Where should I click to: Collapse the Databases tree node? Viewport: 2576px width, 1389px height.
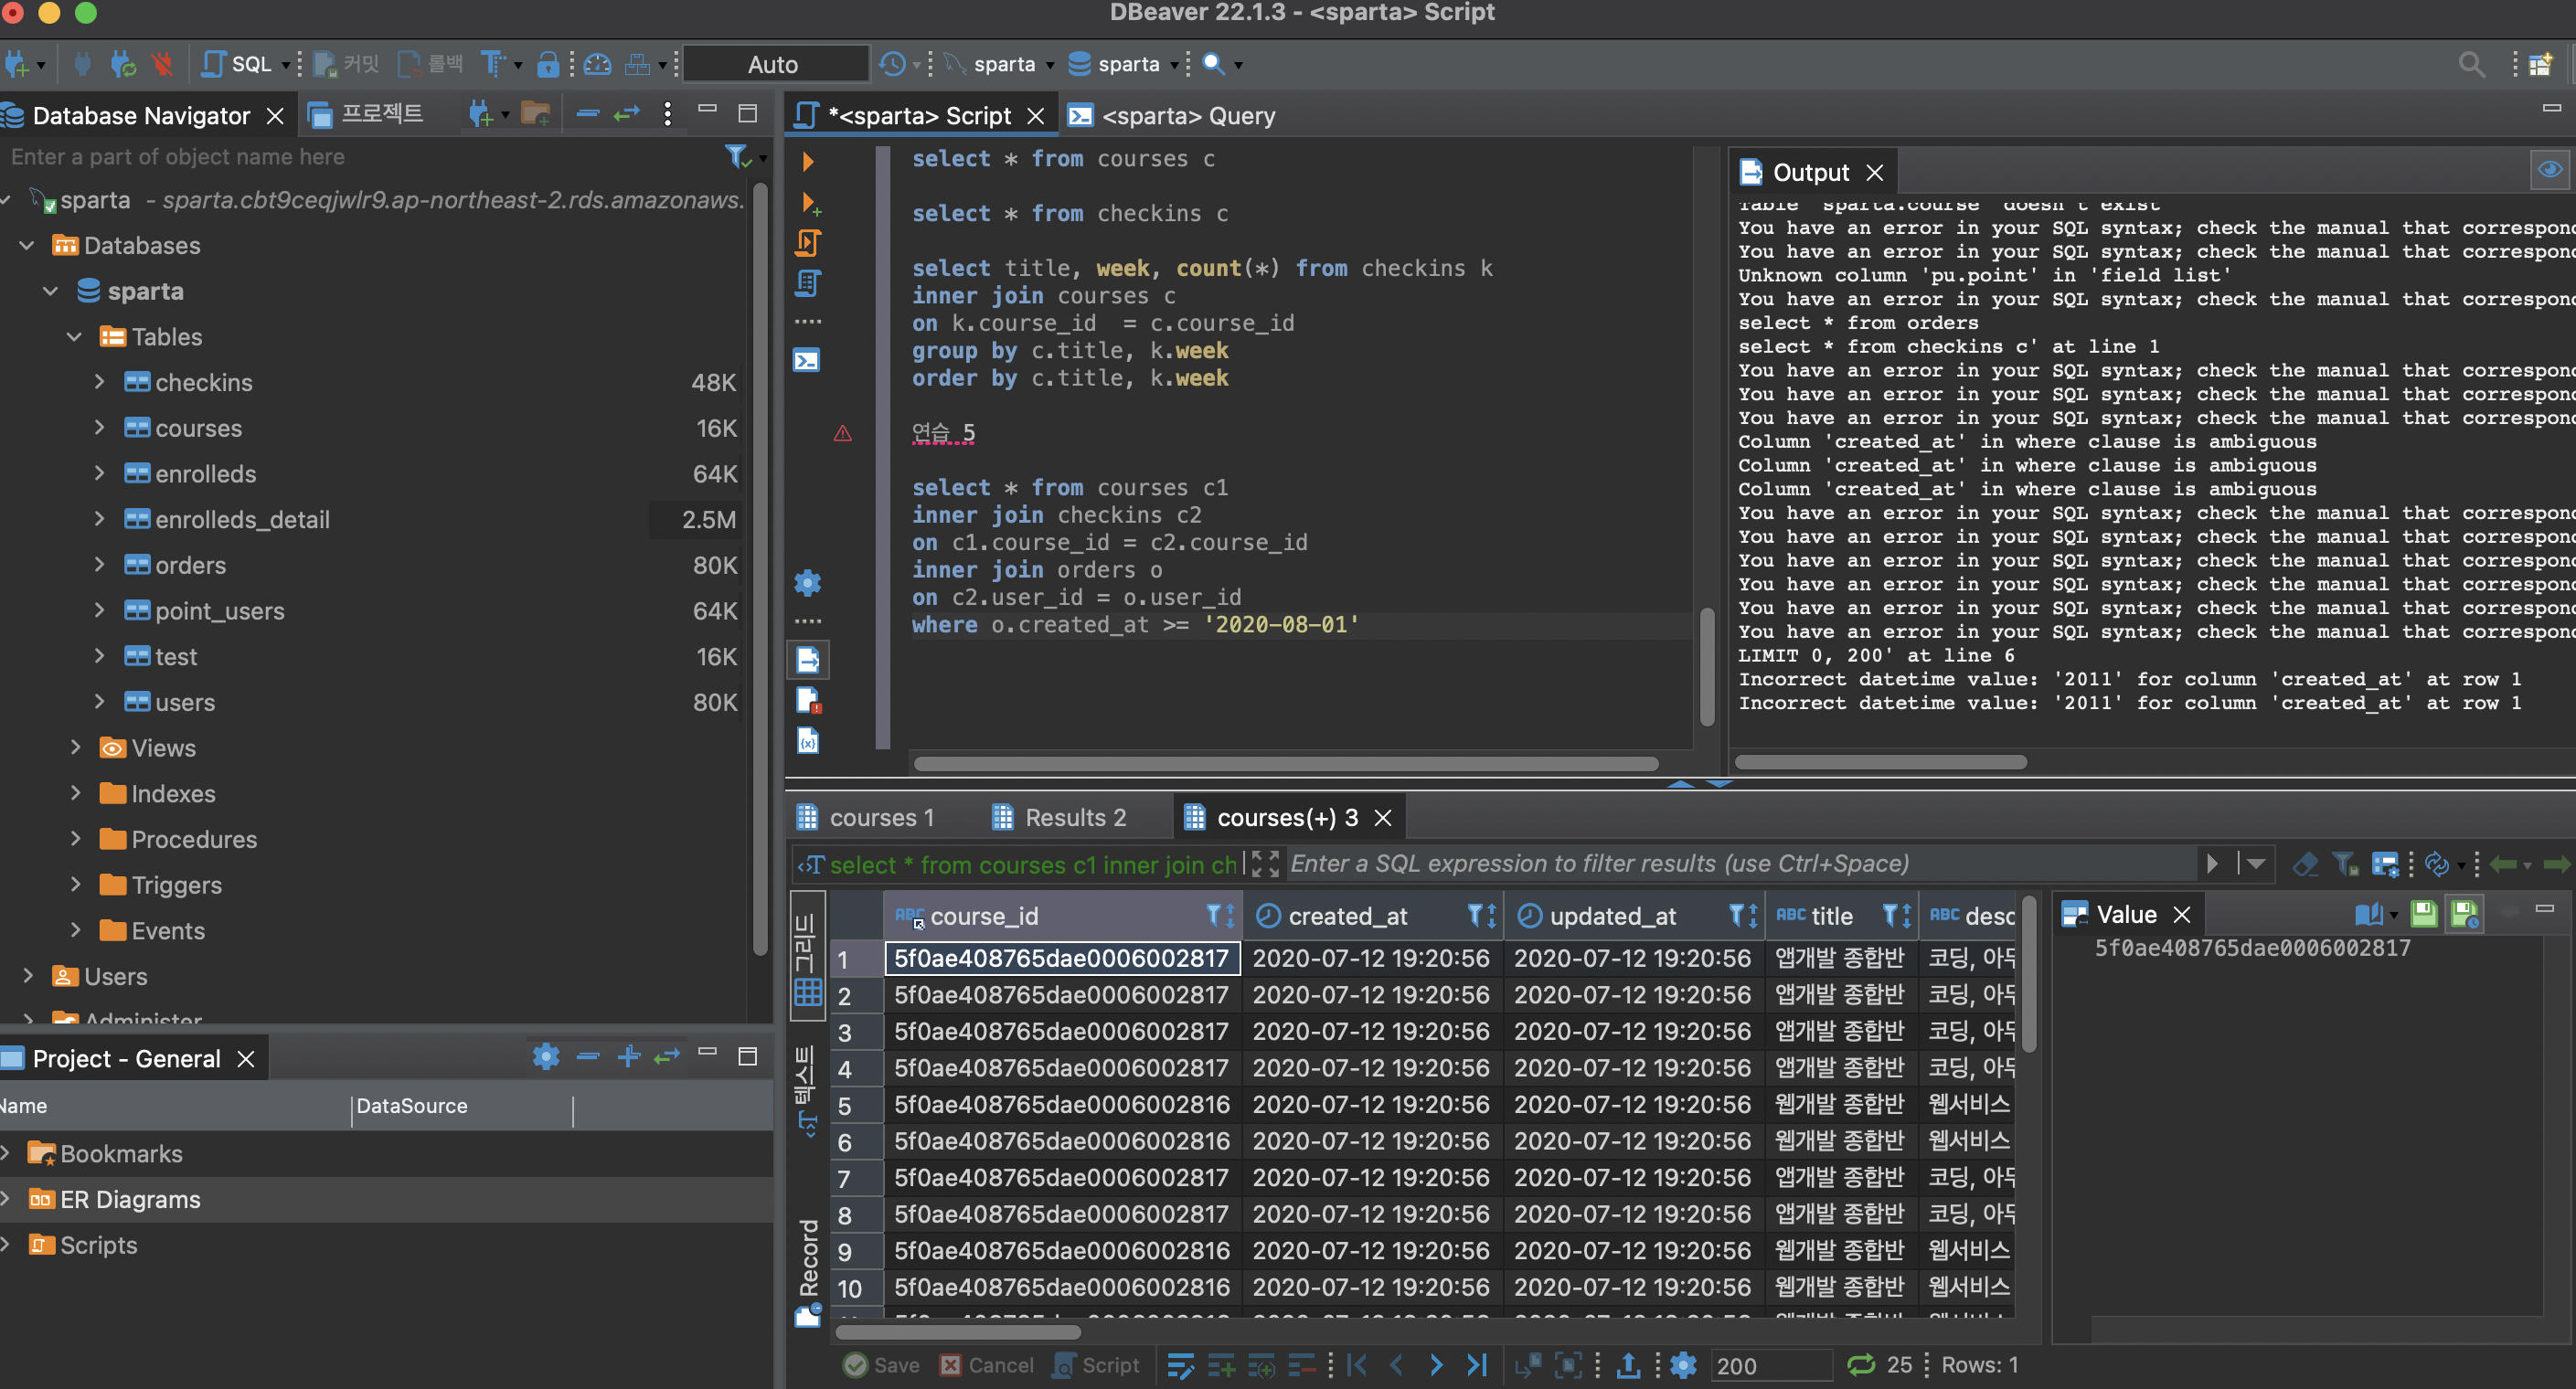(x=27, y=245)
